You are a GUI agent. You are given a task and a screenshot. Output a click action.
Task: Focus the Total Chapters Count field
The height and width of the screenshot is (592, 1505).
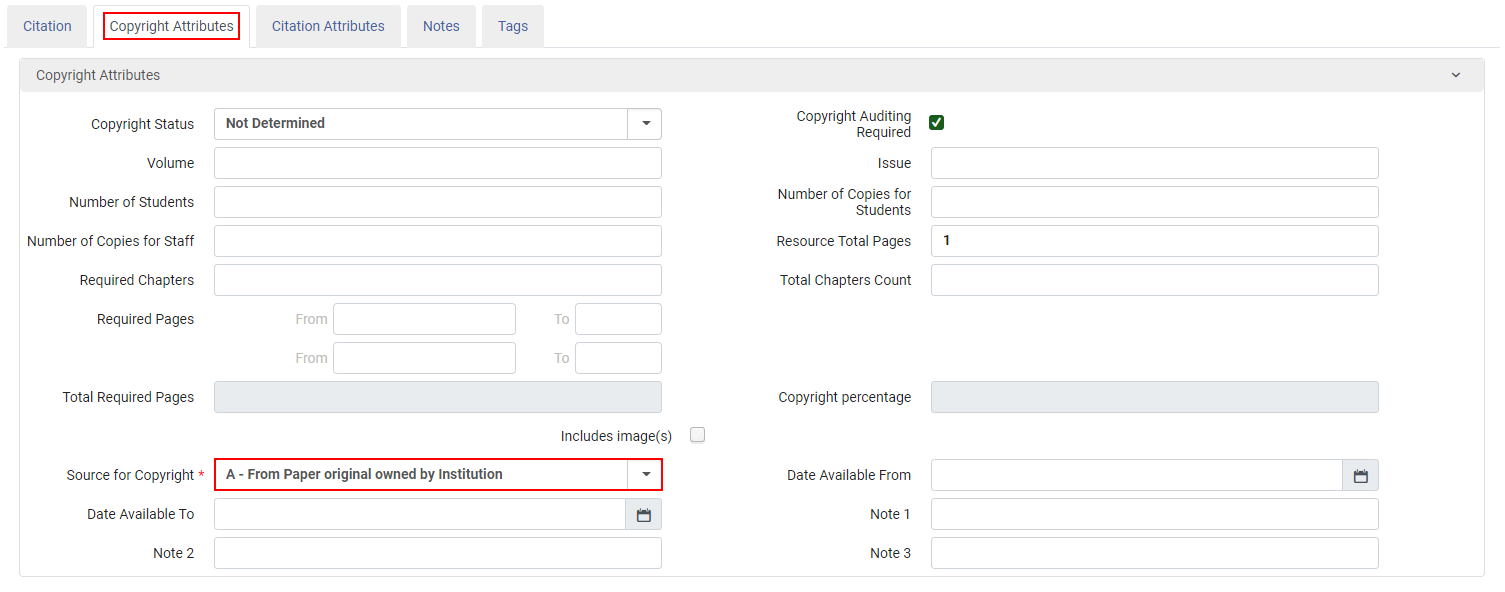click(1155, 280)
